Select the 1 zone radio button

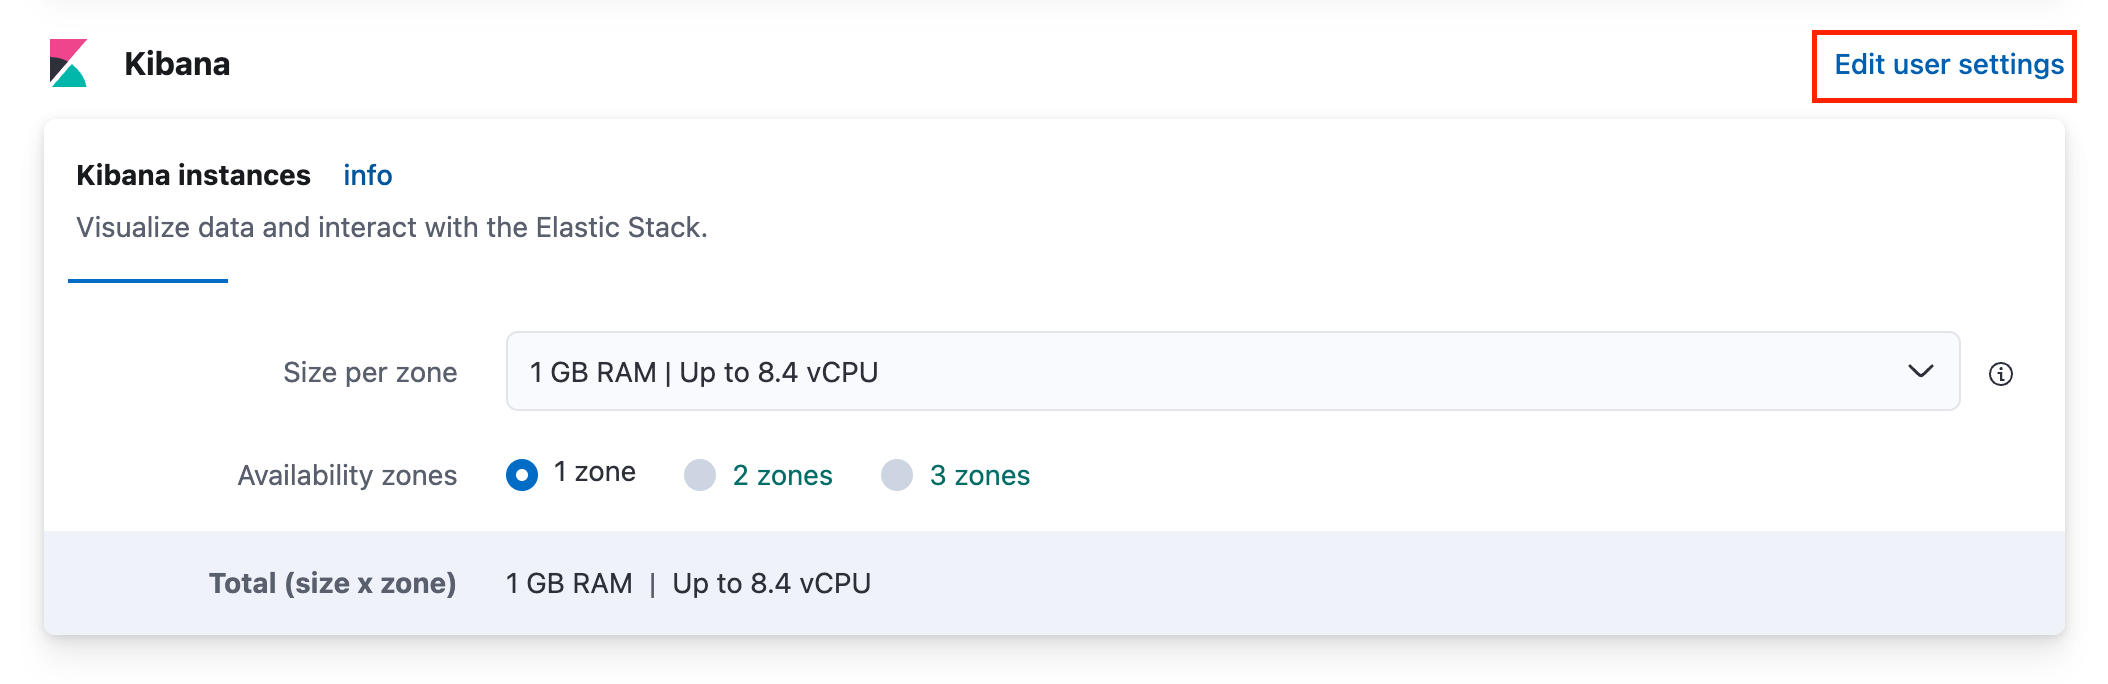(x=522, y=474)
